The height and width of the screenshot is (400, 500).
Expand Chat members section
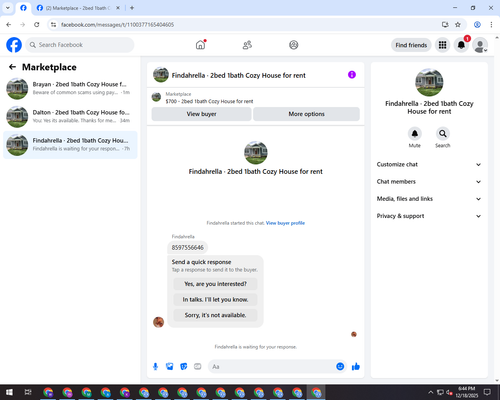pyautogui.click(x=429, y=182)
